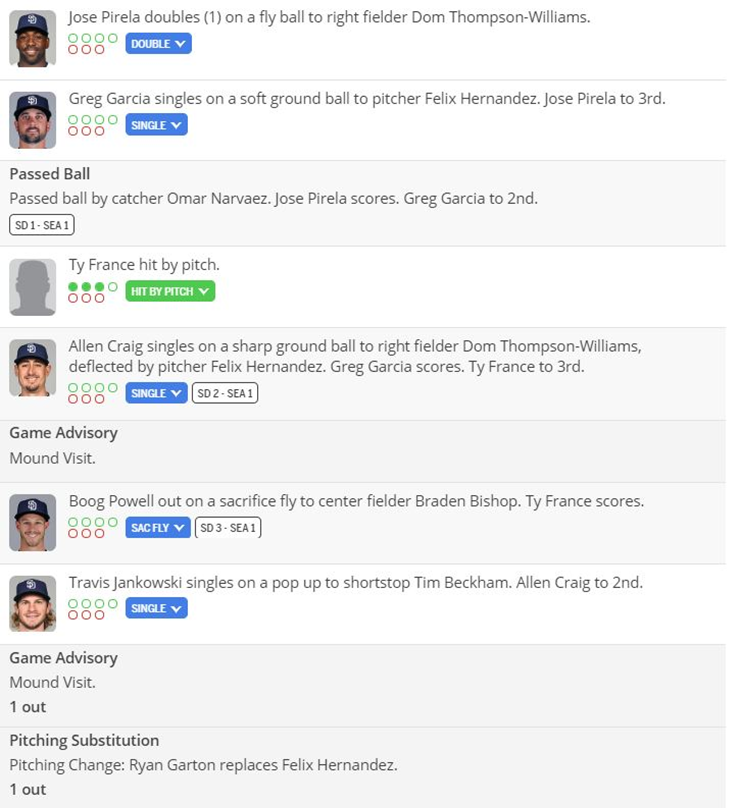Click the ball-strike count dots for Ty France
The image size is (741, 808).
(x=92, y=292)
